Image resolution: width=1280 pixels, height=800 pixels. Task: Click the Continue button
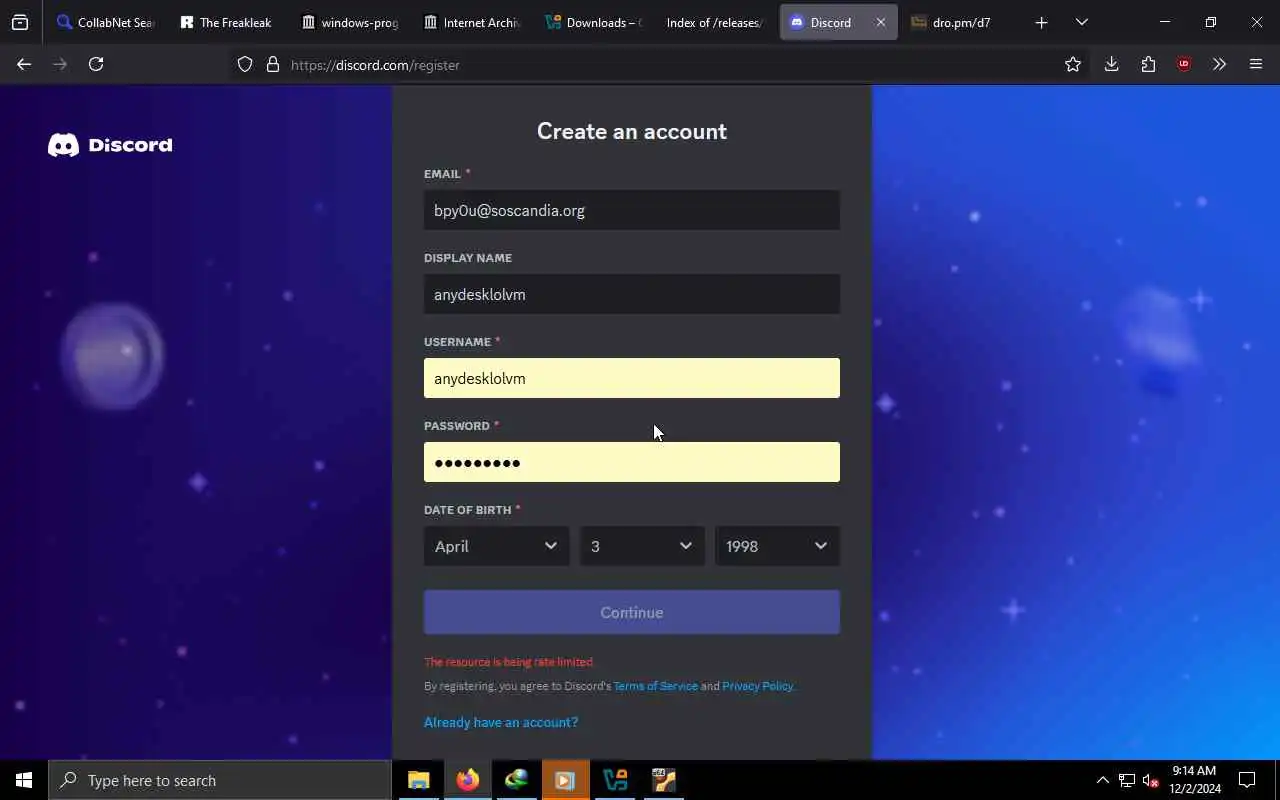[x=632, y=612]
